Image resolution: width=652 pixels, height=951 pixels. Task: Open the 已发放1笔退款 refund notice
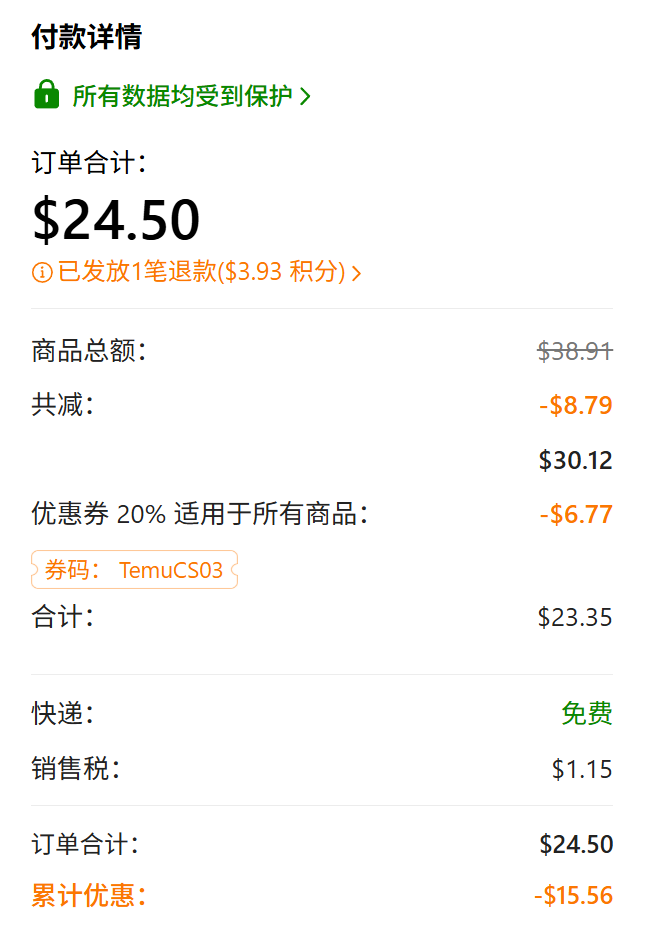[200, 272]
